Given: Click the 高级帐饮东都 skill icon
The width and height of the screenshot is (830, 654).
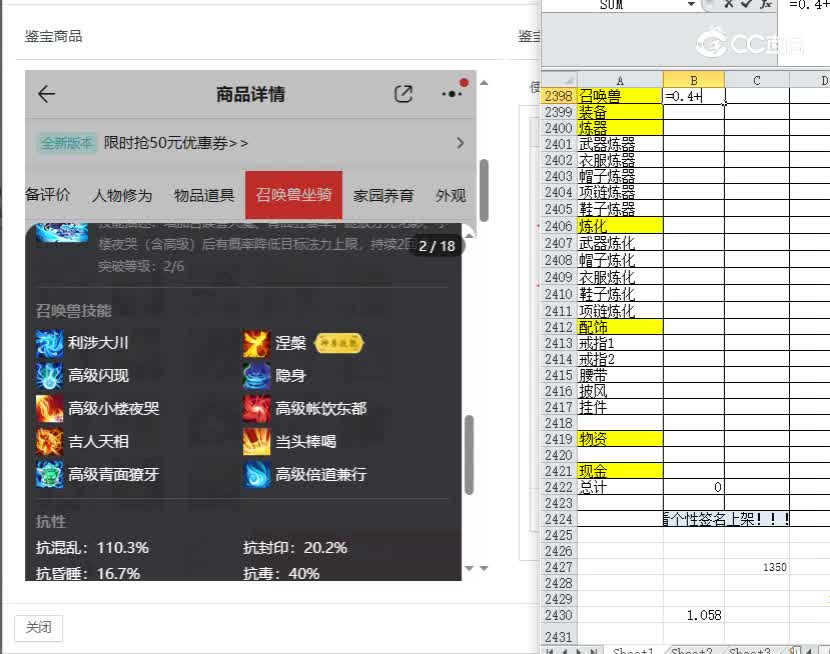Looking at the screenshot, I should coord(257,408).
